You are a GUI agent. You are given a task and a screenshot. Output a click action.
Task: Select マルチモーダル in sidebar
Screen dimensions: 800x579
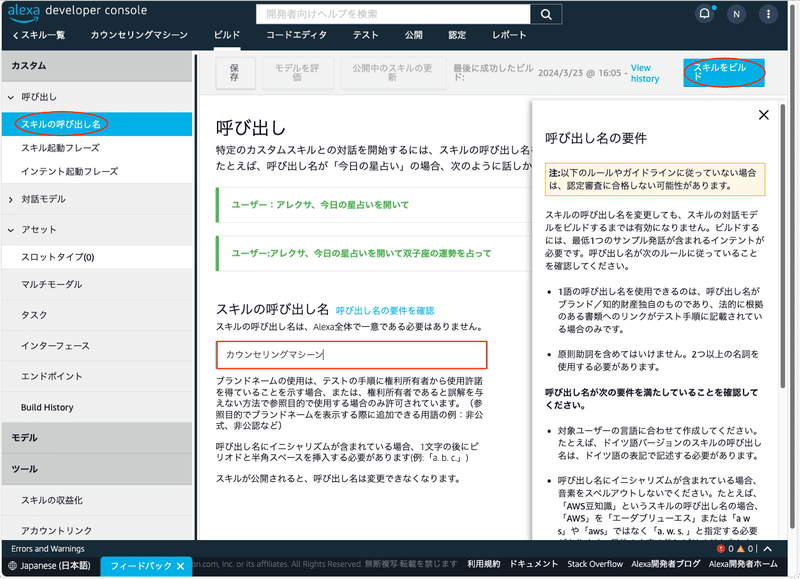click(x=97, y=284)
